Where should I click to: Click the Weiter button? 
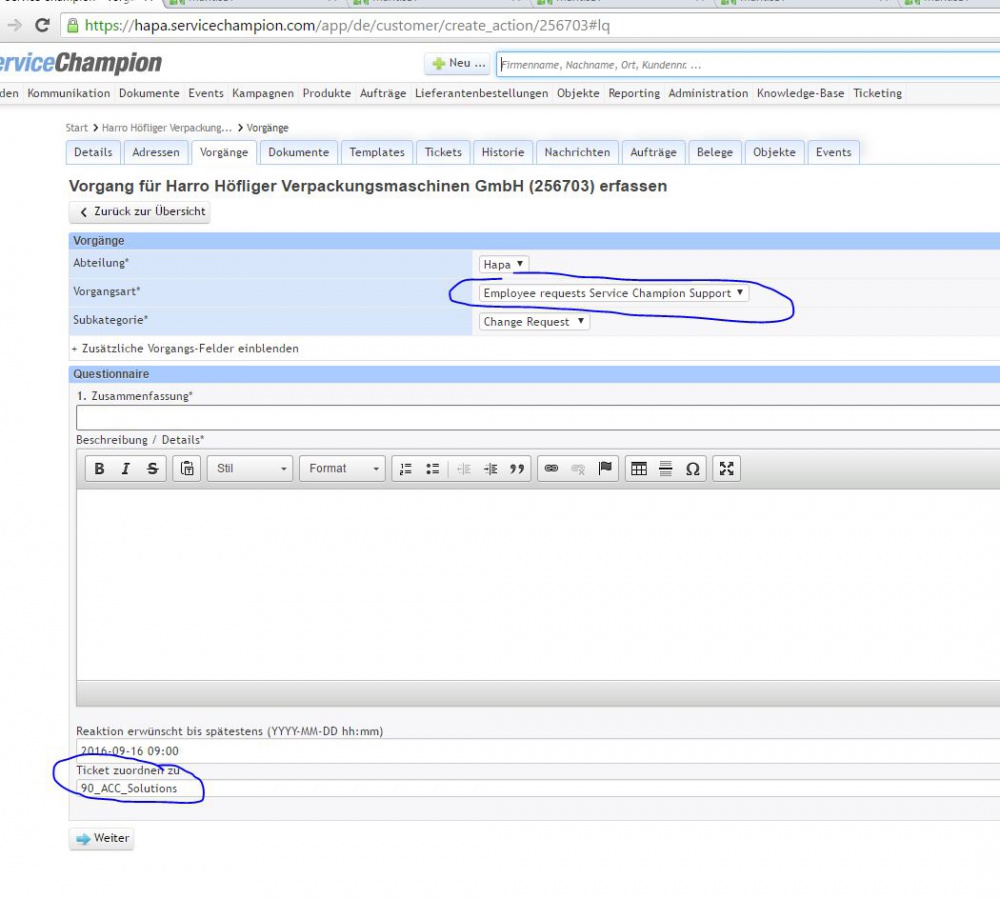[x=102, y=838]
